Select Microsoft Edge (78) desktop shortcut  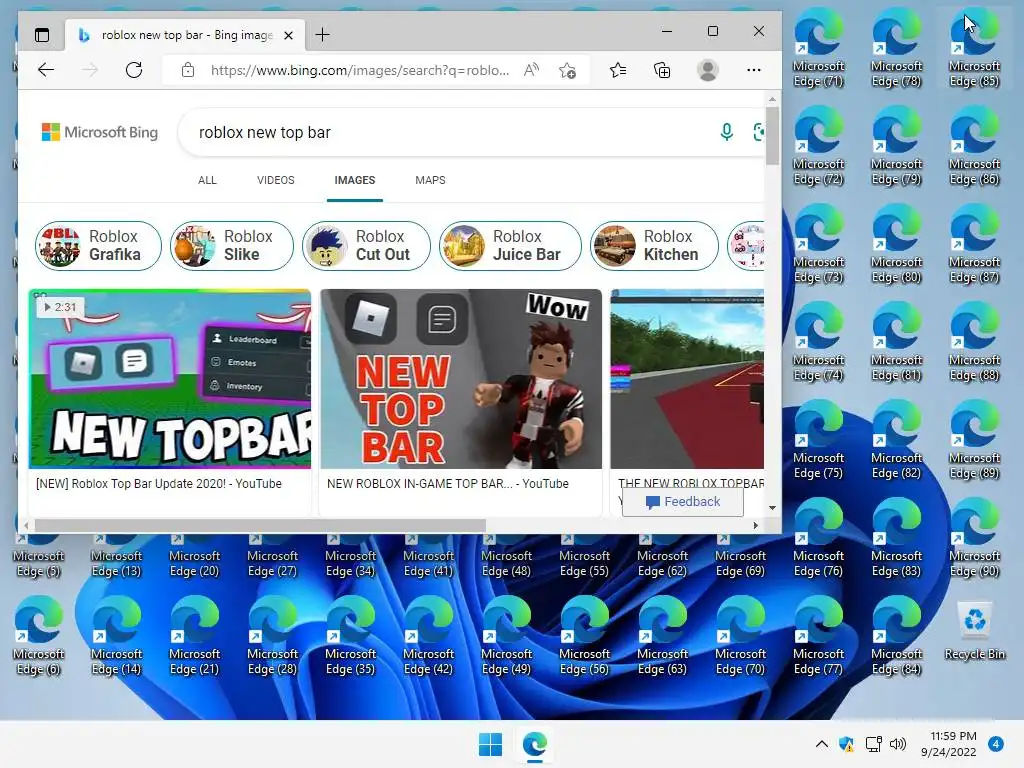point(896,48)
